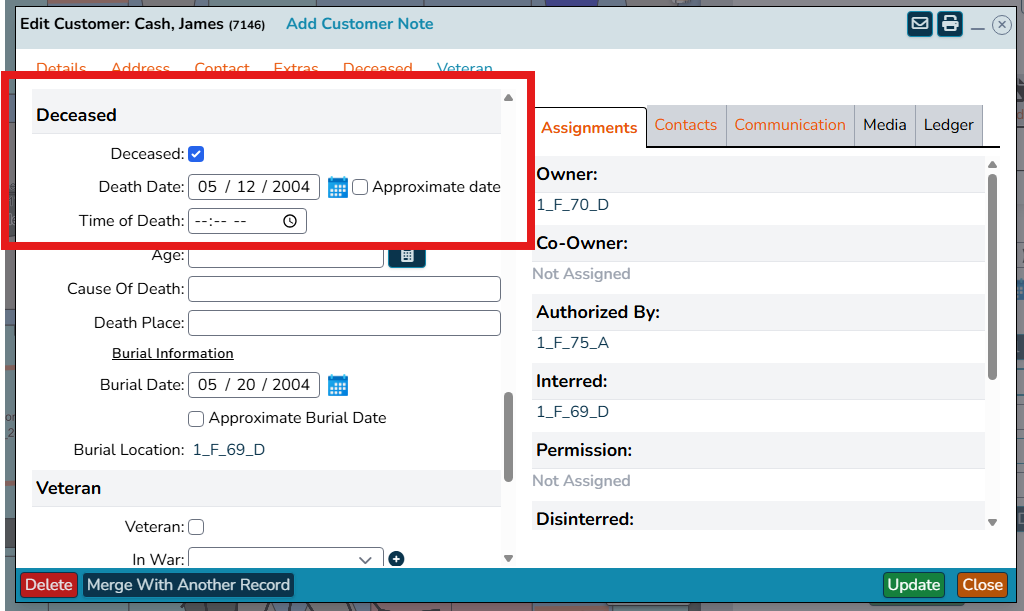Uncheck the Deceased checkbox
This screenshot has height=611, width=1024.
(196, 154)
